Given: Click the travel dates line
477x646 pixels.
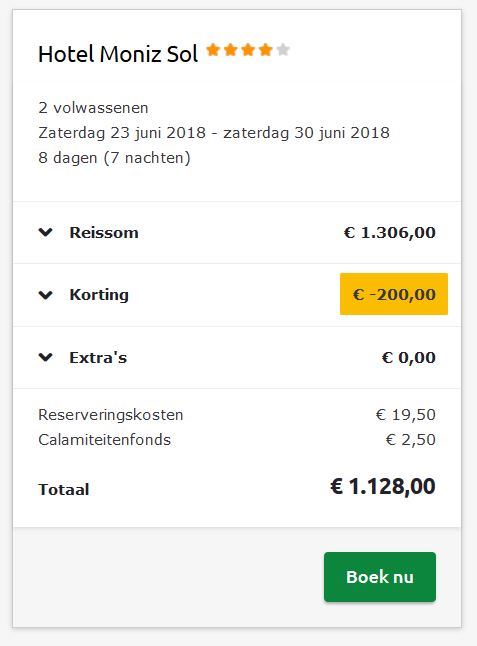Looking at the screenshot, I should (x=214, y=133).
